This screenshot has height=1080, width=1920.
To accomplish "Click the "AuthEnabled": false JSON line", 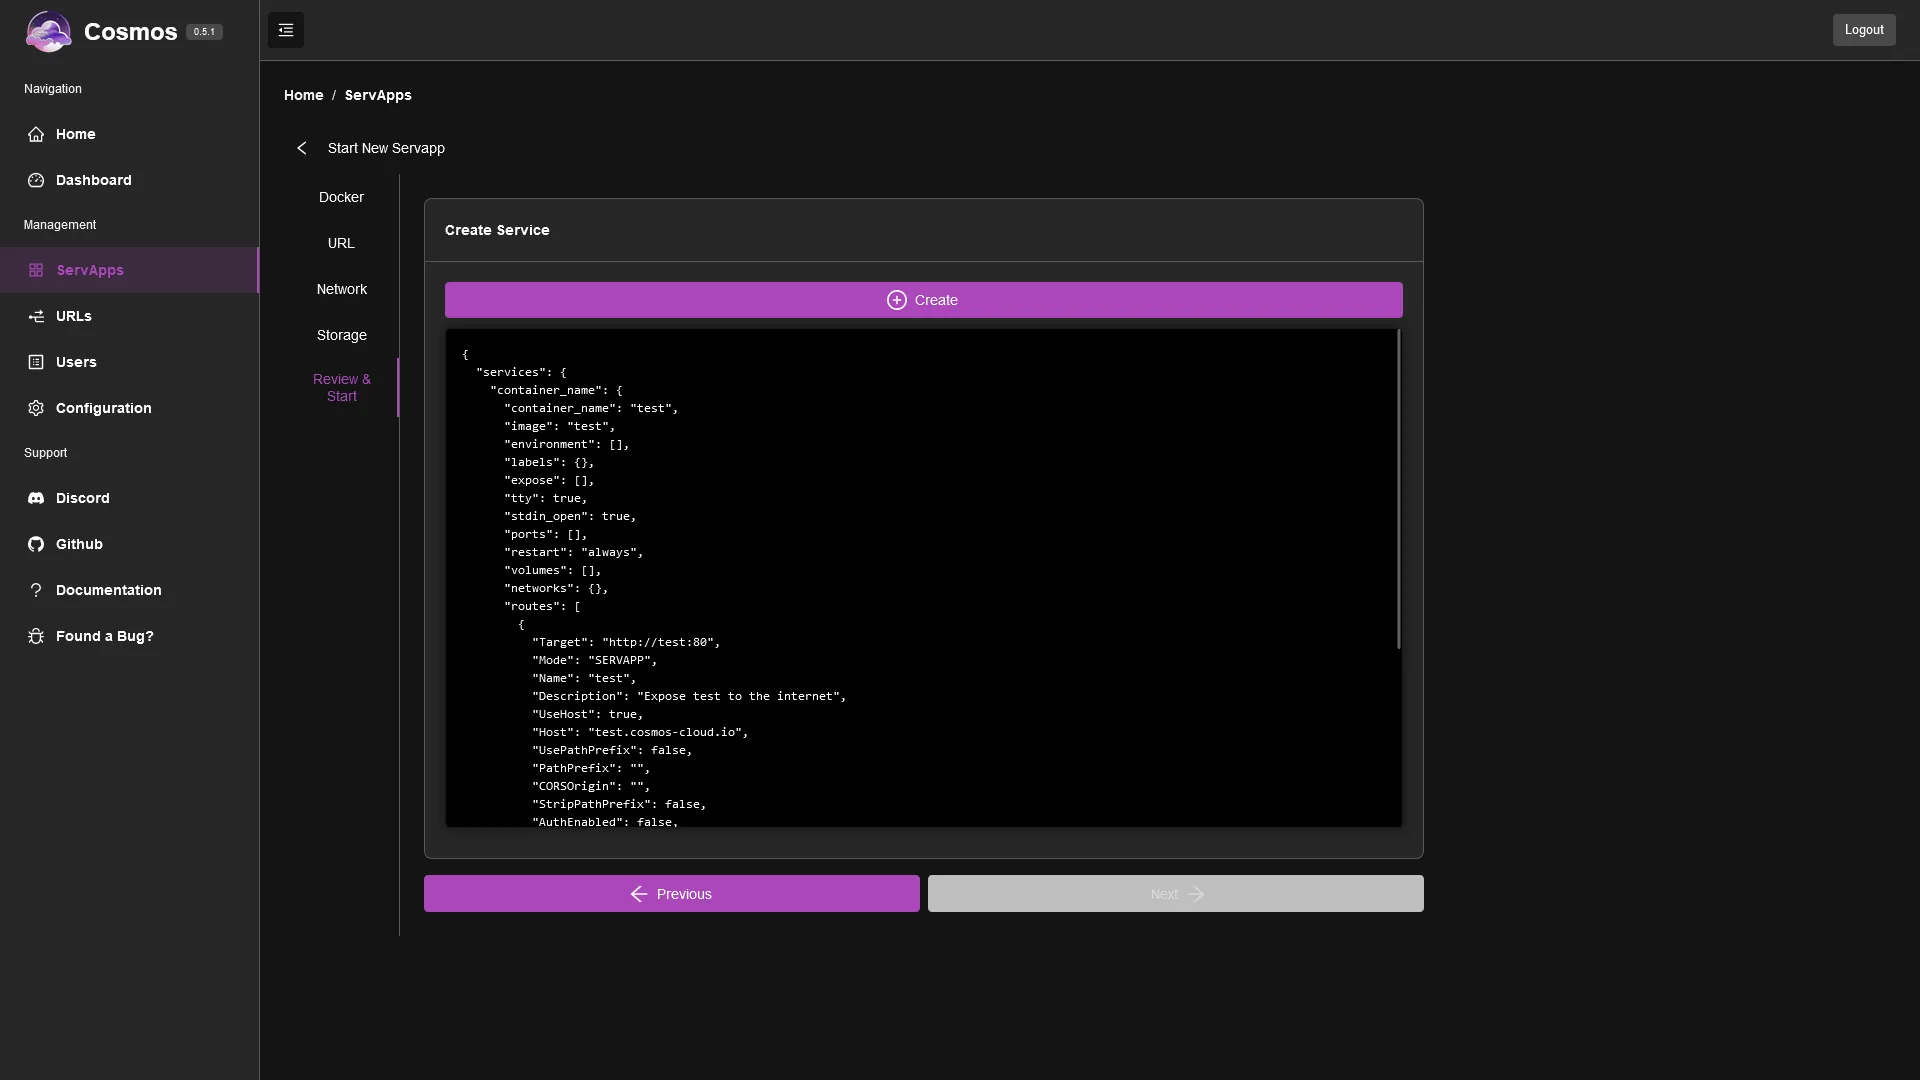I will 605,822.
